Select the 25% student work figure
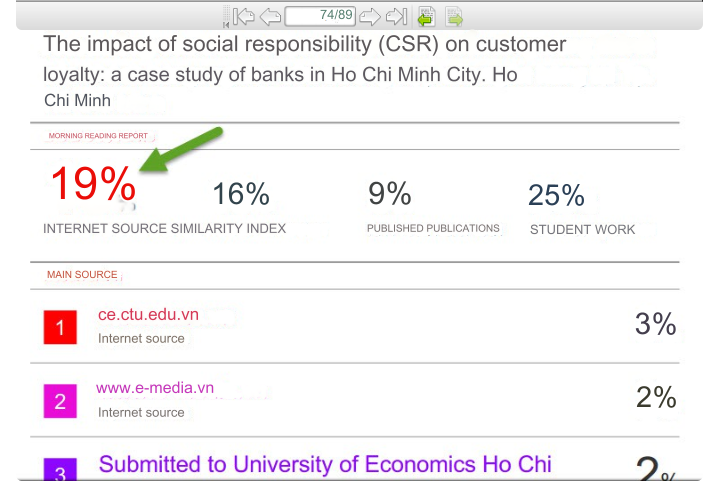The width and height of the screenshot is (717, 491). 556,195
